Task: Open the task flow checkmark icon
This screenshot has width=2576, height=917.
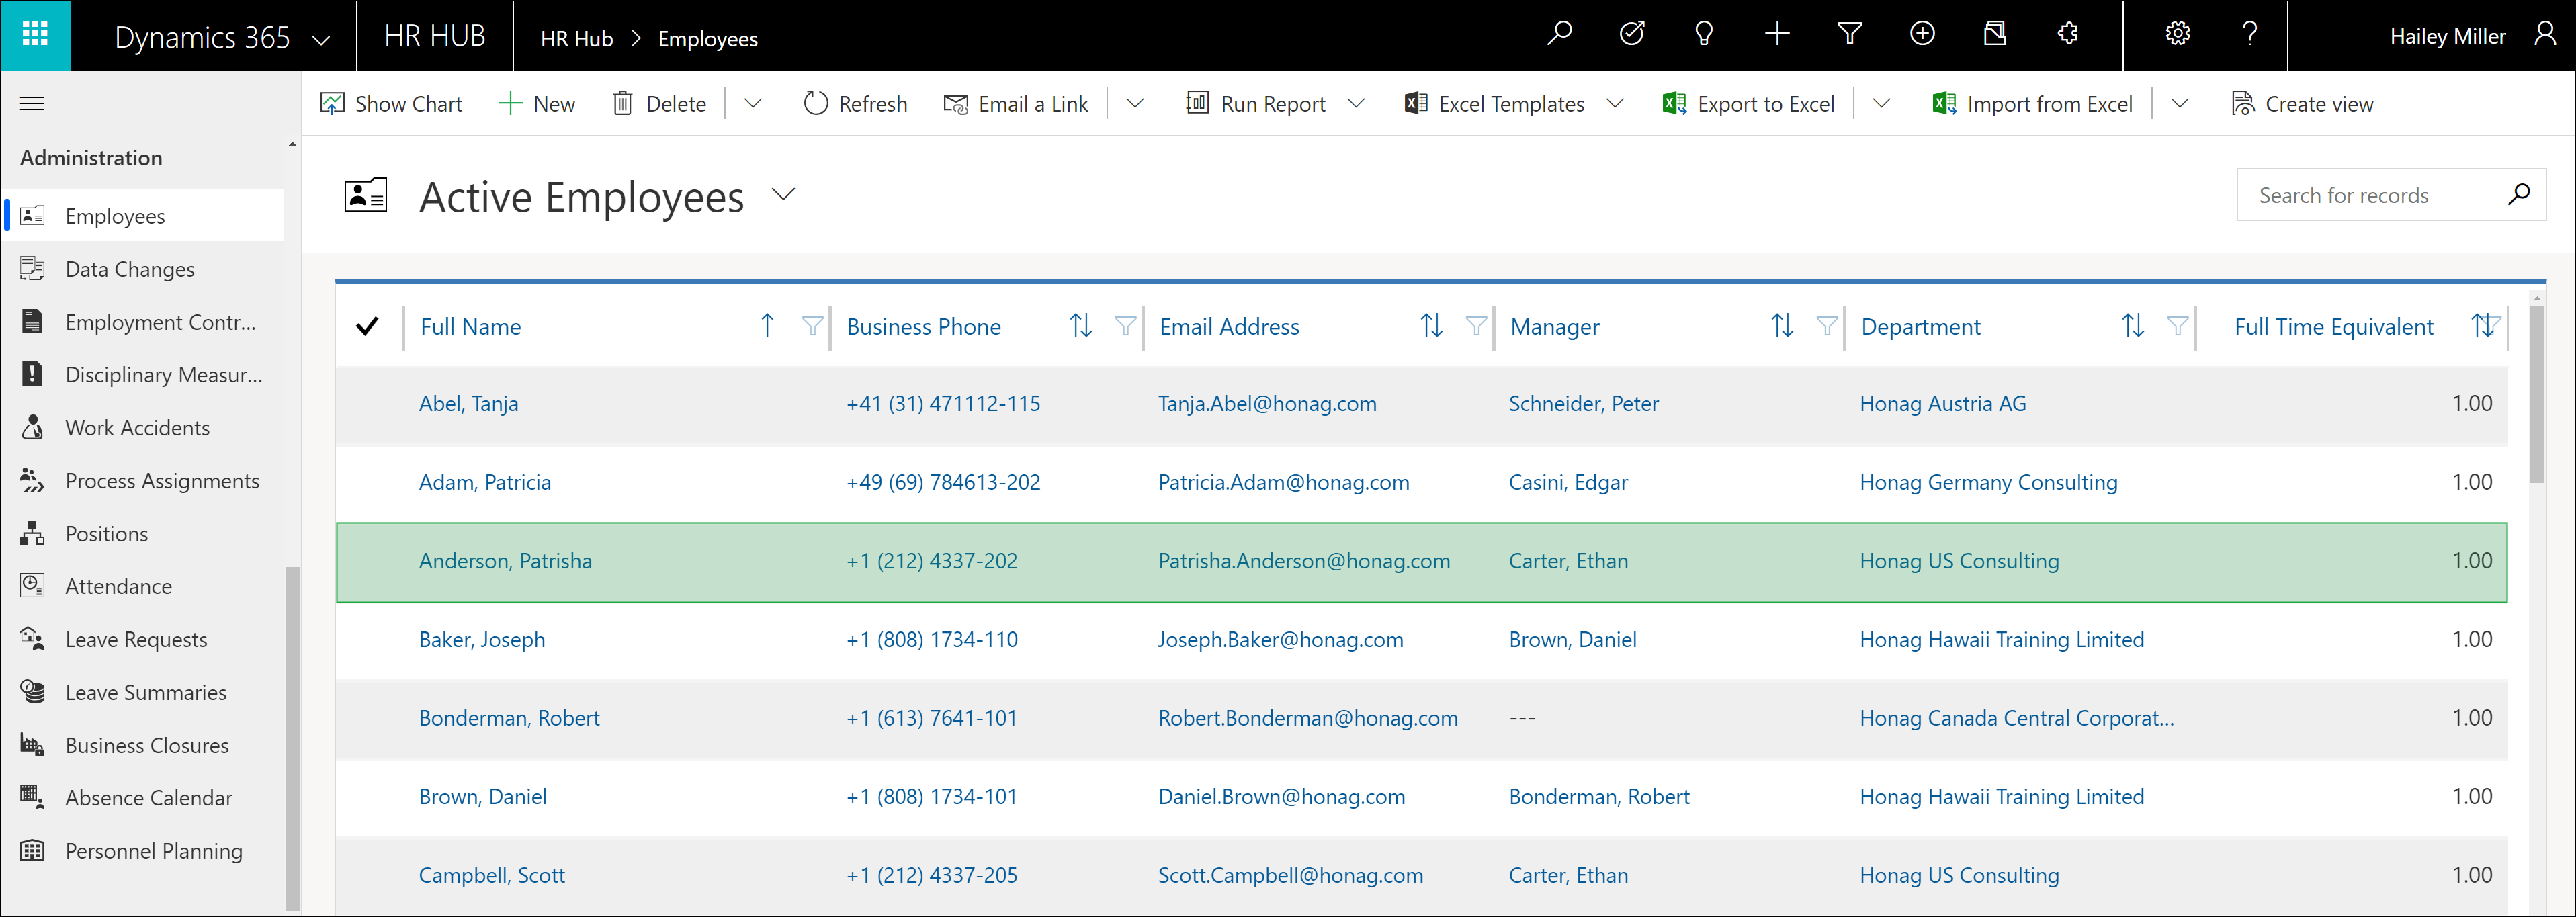Action: (x=1632, y=35)
